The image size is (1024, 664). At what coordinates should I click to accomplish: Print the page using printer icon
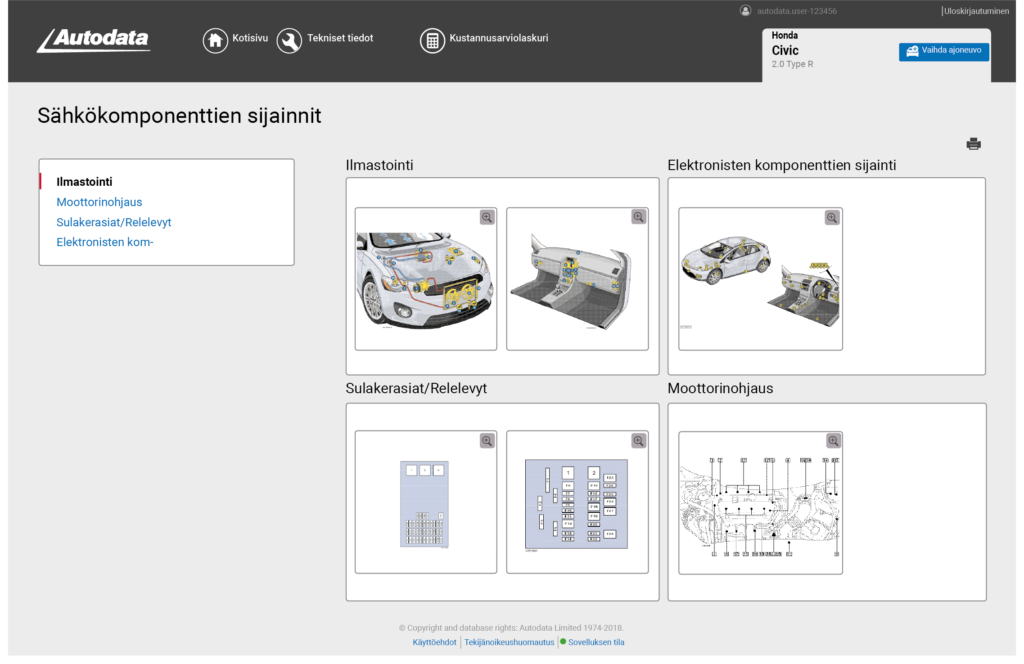973,144
